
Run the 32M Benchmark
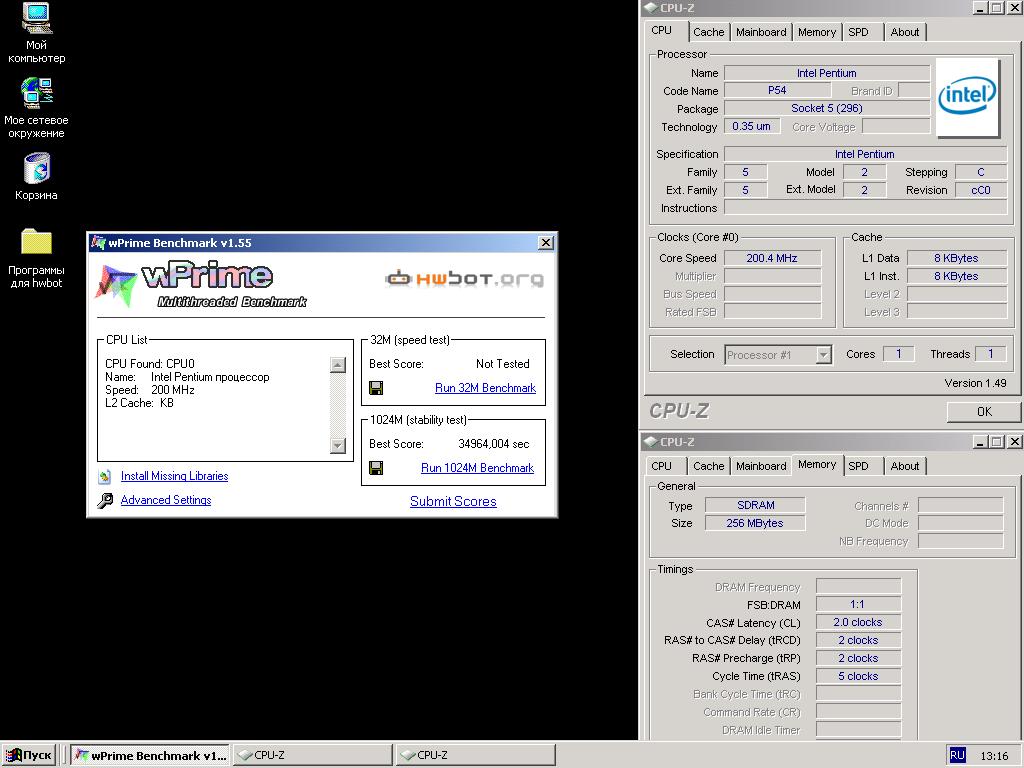485,388
